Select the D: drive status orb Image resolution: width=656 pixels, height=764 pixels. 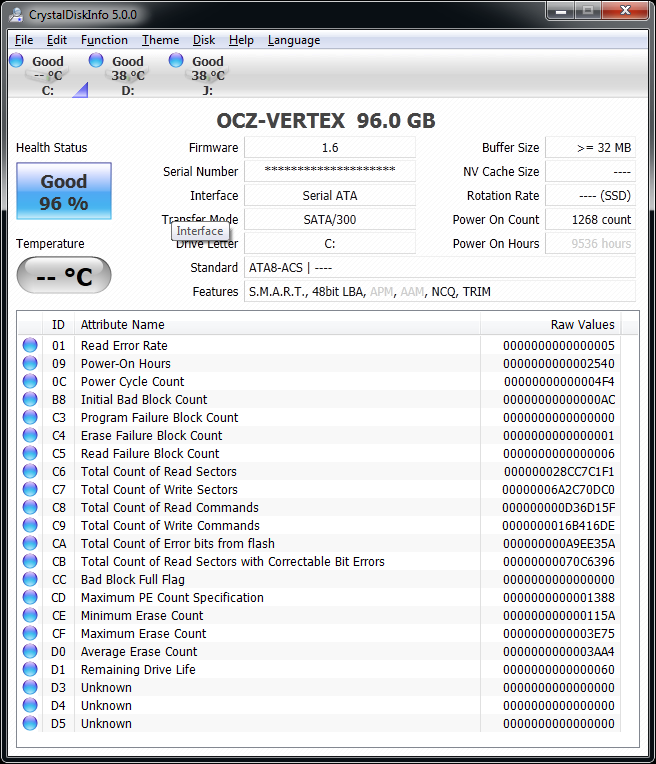point(97,62)
